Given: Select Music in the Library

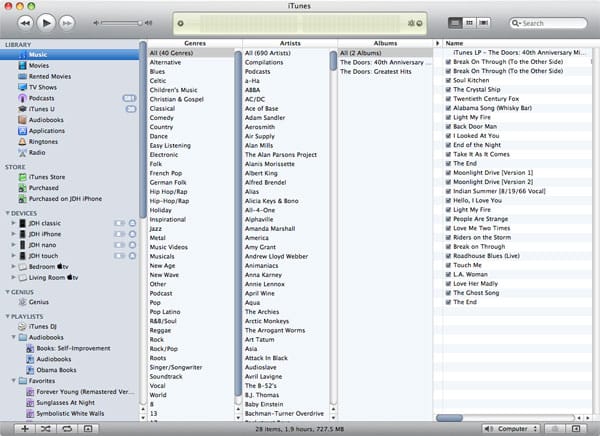Looking at the screenshot, I should (69, 55).
